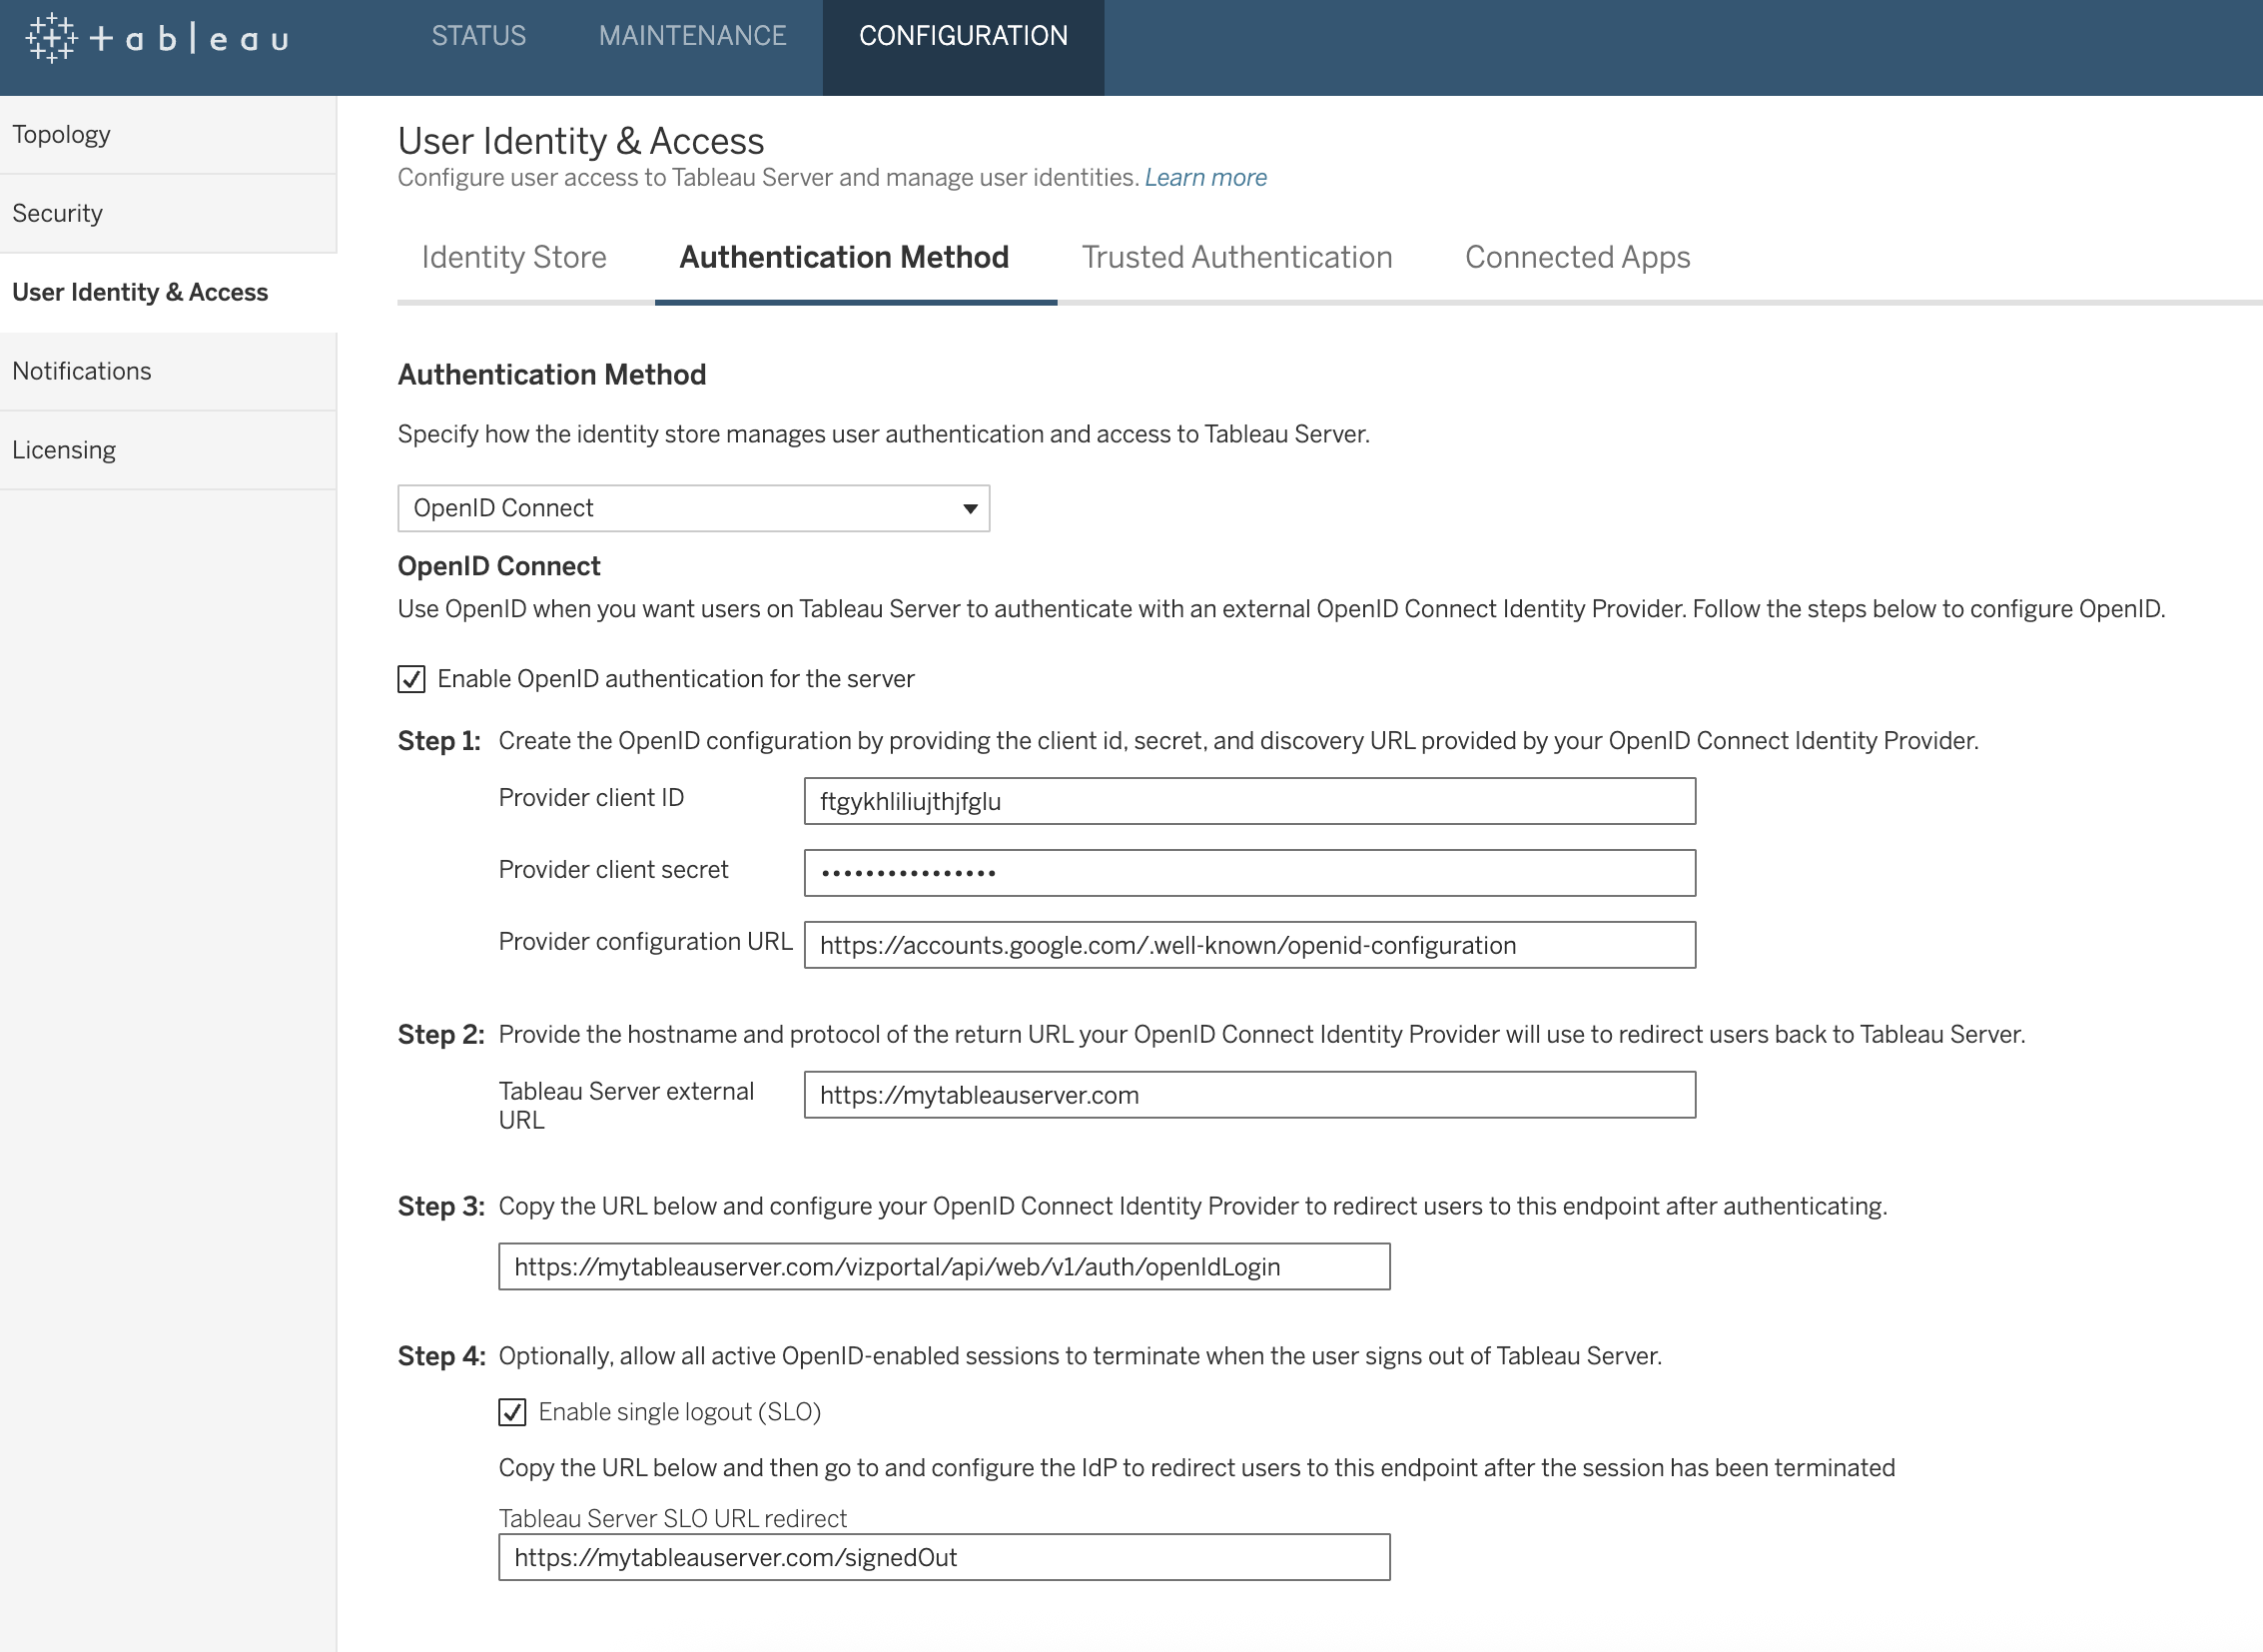Screen dimensions: 2263x1652
Task: Select Topology in the sidebar
Action: [62, 135]
